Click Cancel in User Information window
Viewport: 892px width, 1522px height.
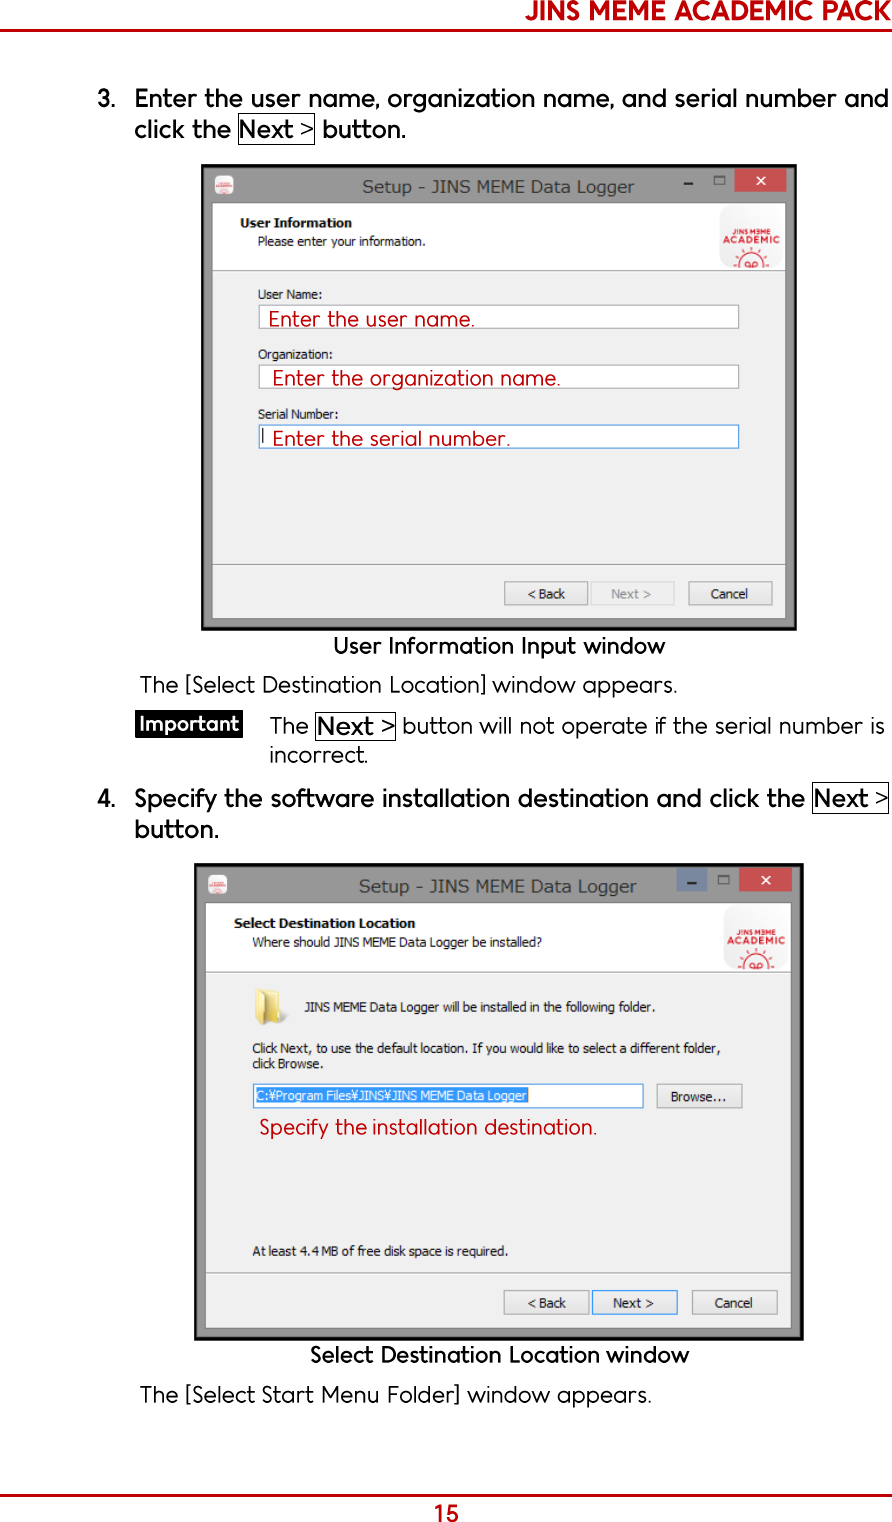(729, 594)
